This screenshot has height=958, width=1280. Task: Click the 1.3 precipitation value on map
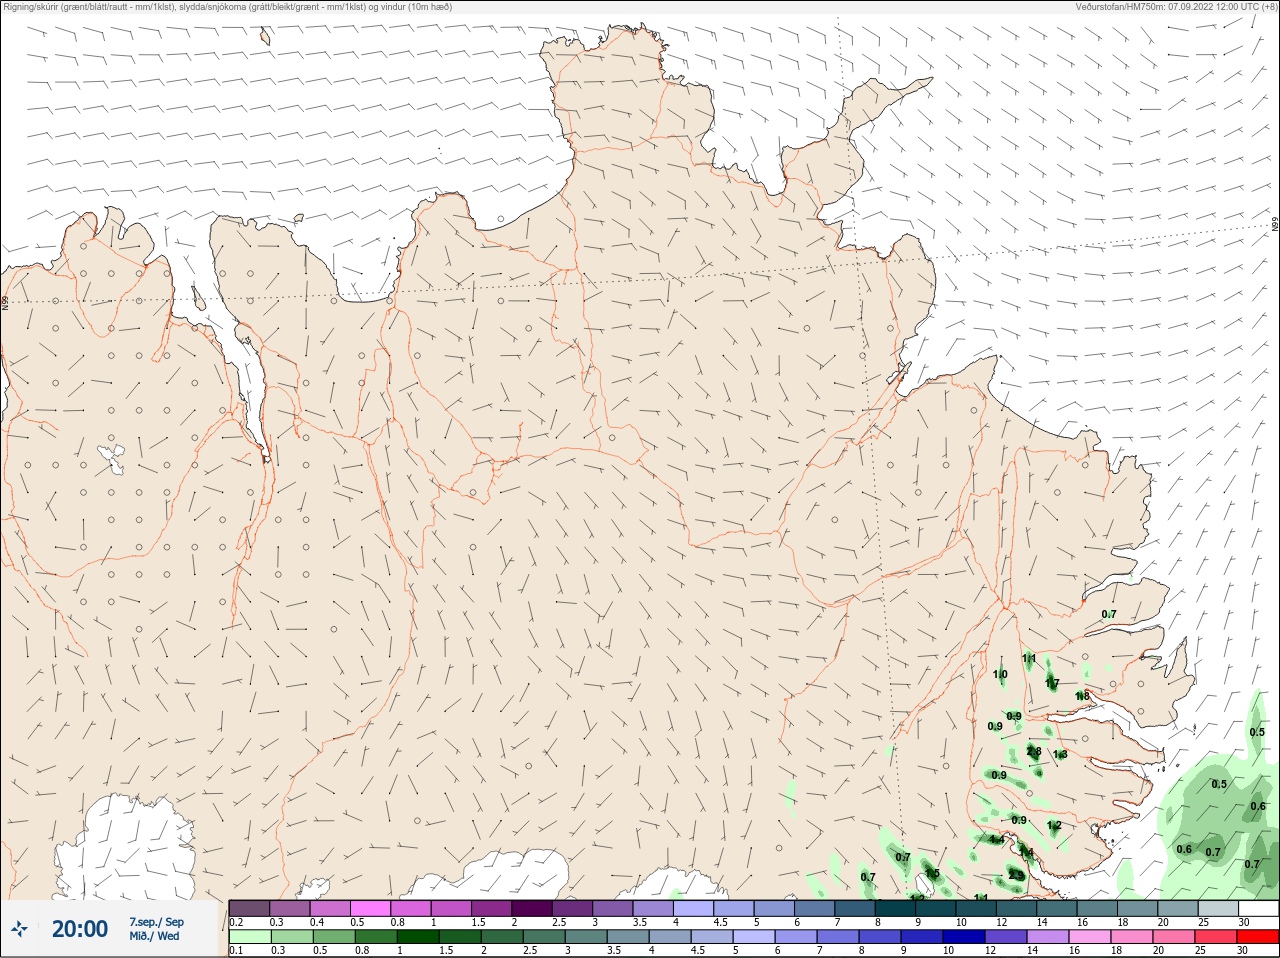pos(1060,754)
